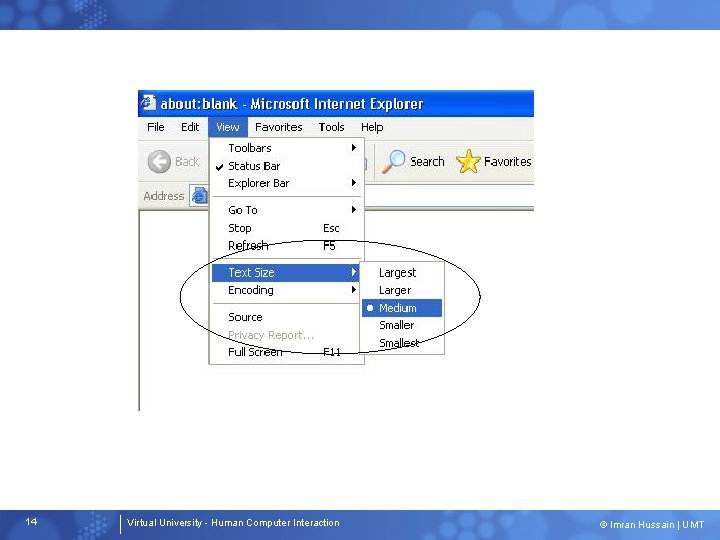Screen dimensions: 720x540
Task: Click the Back arrow icon
Action: coord(159,162)
